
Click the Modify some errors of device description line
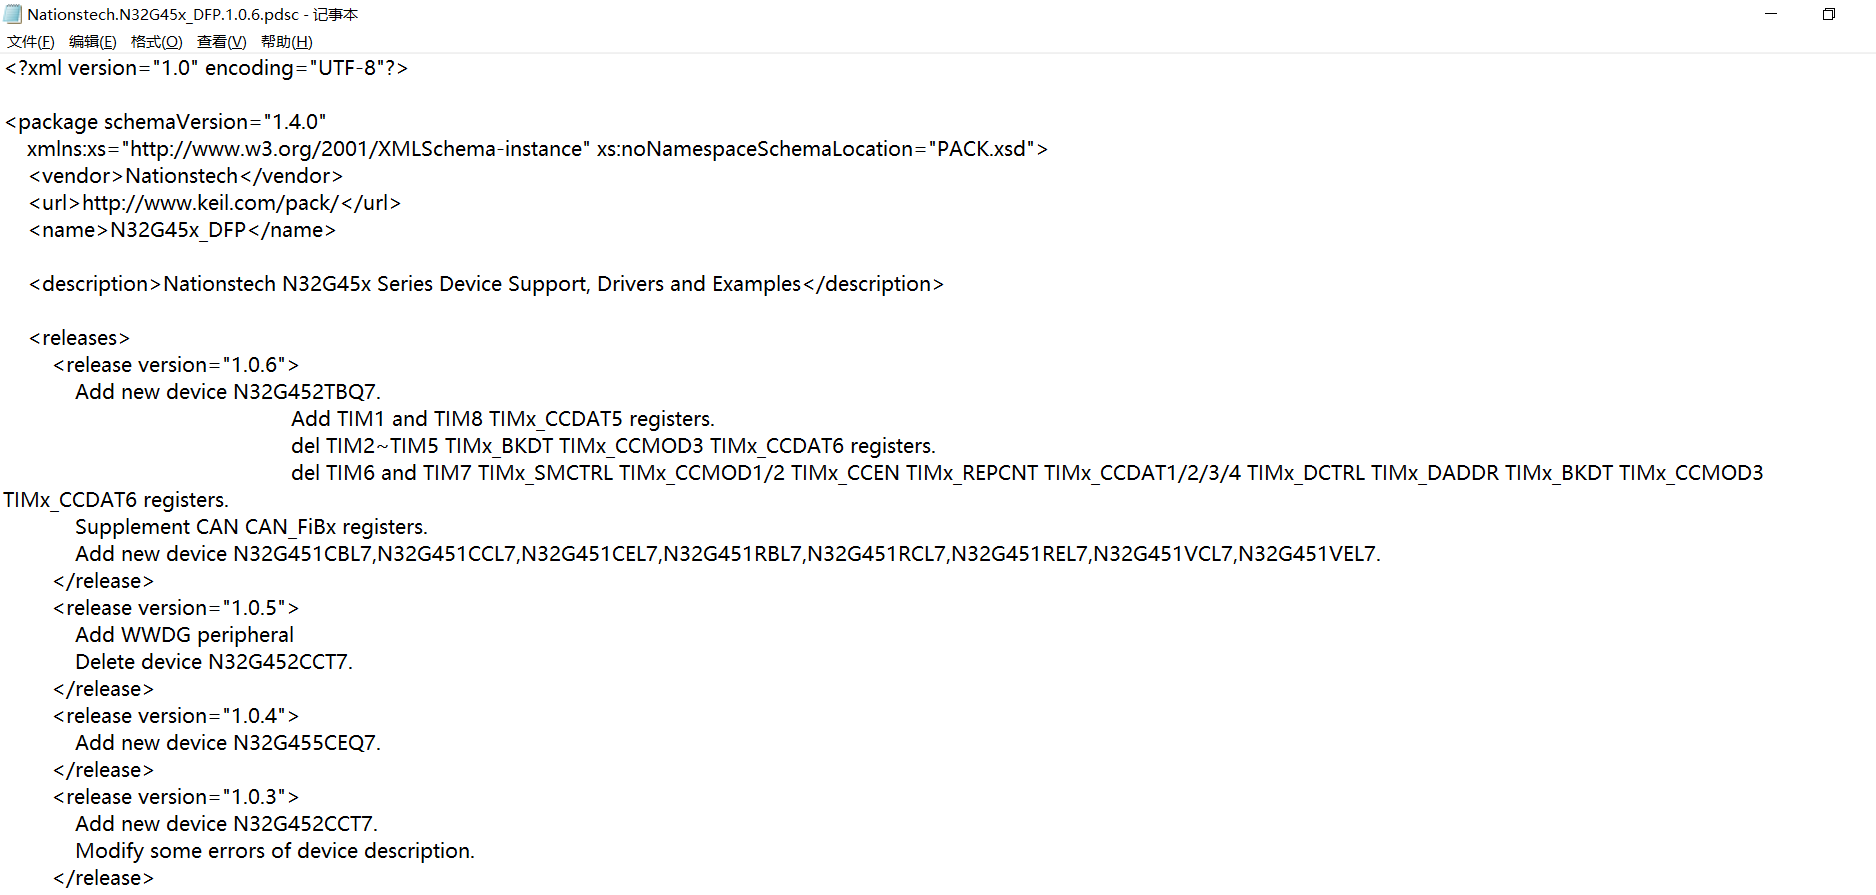click(275, 851)
